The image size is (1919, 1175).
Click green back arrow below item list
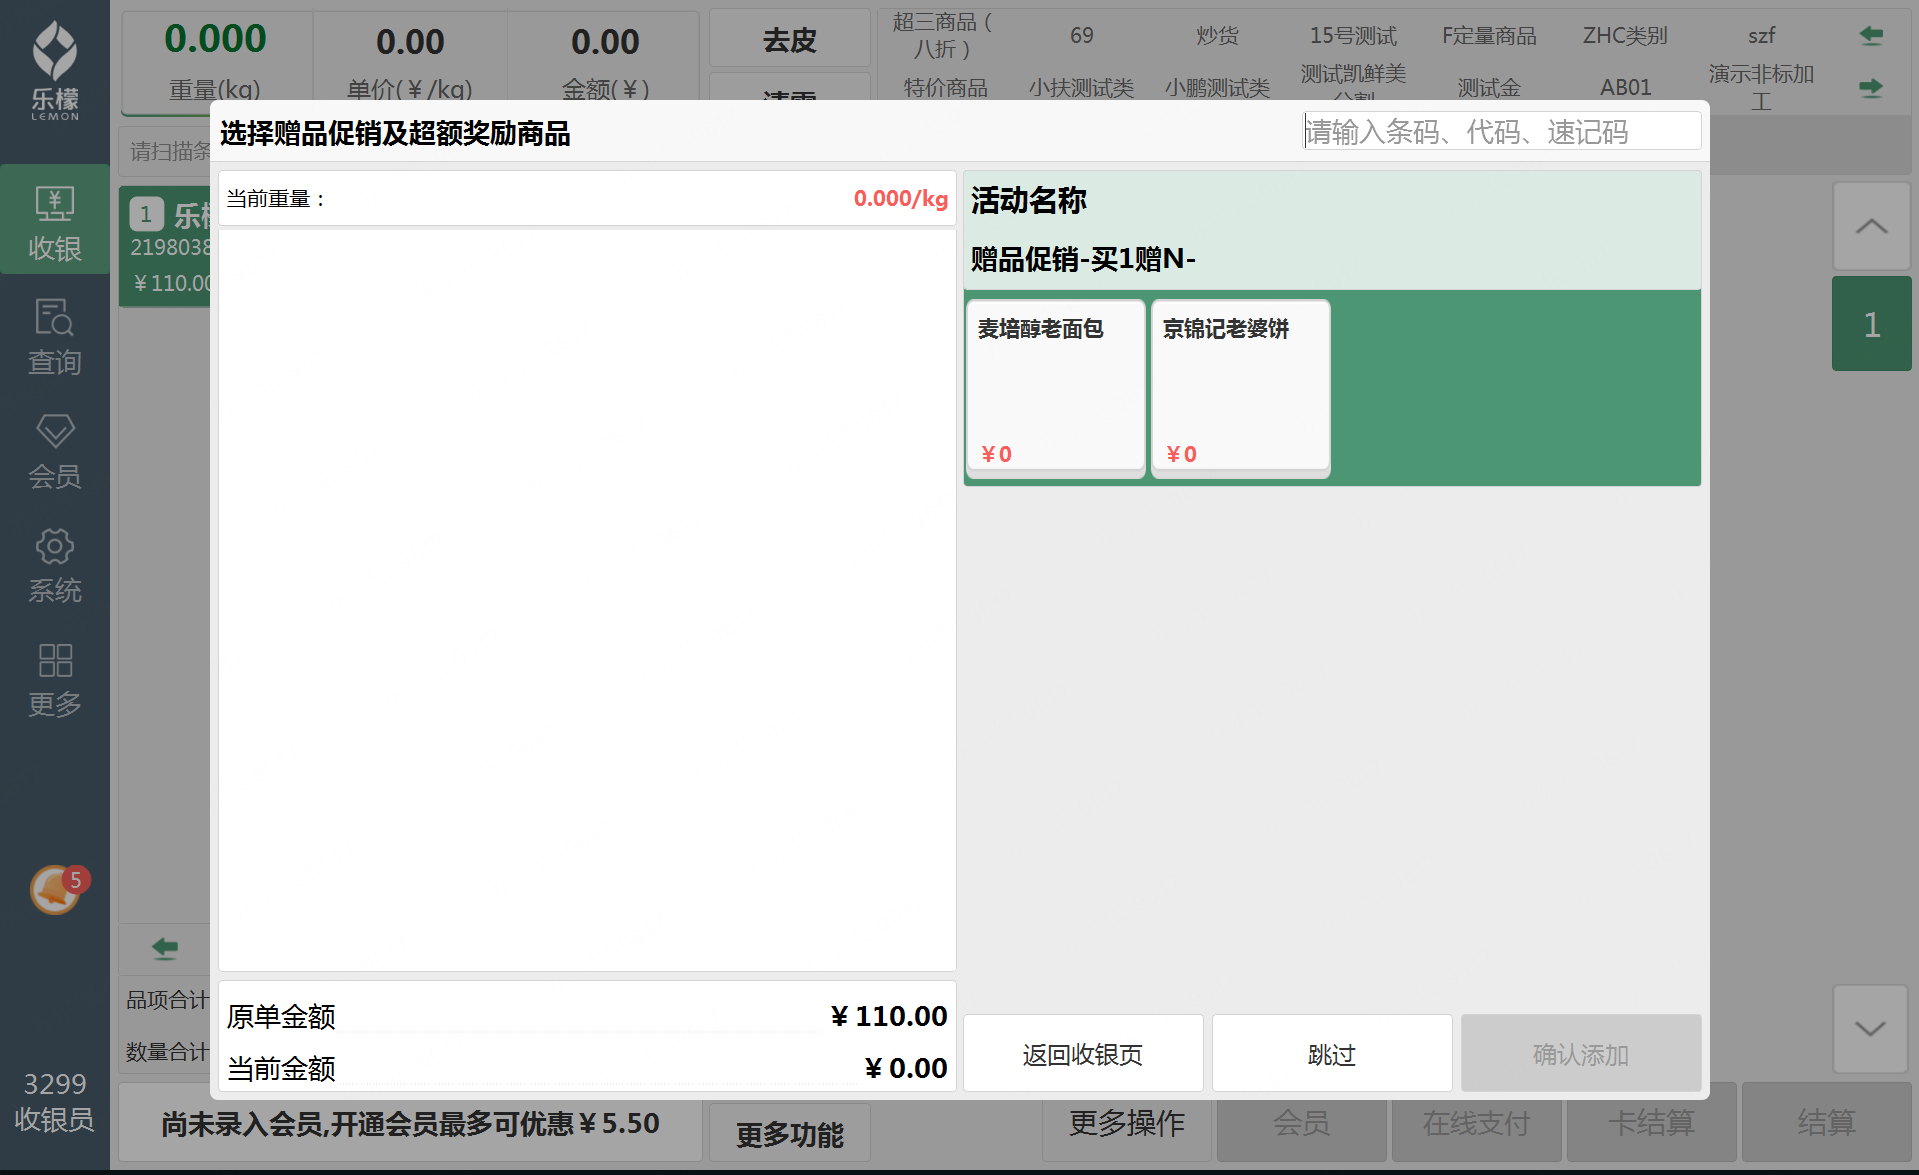165,948
